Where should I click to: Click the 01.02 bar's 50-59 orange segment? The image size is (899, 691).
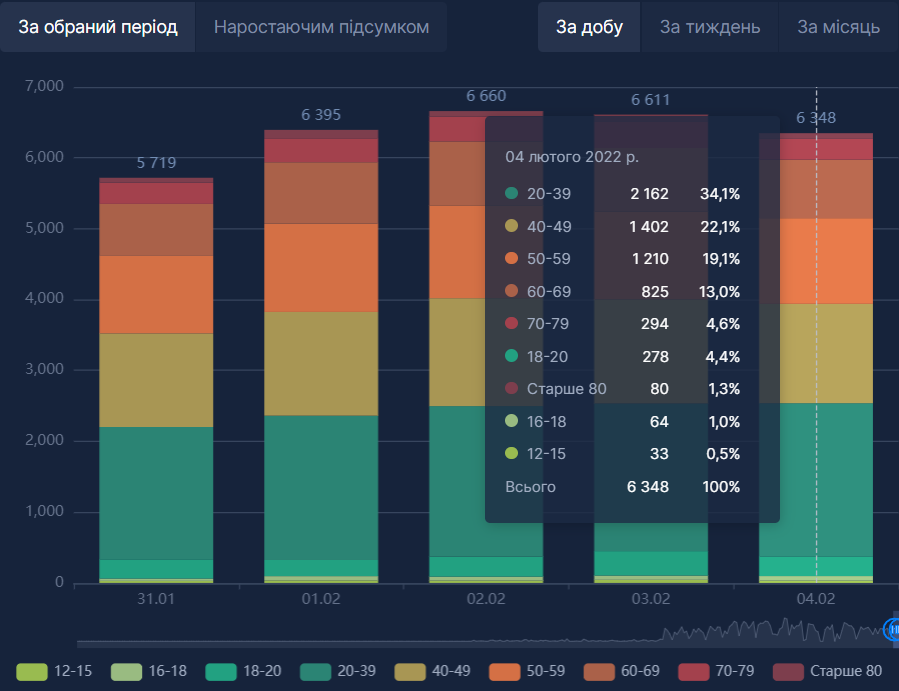tap(321, 267)
